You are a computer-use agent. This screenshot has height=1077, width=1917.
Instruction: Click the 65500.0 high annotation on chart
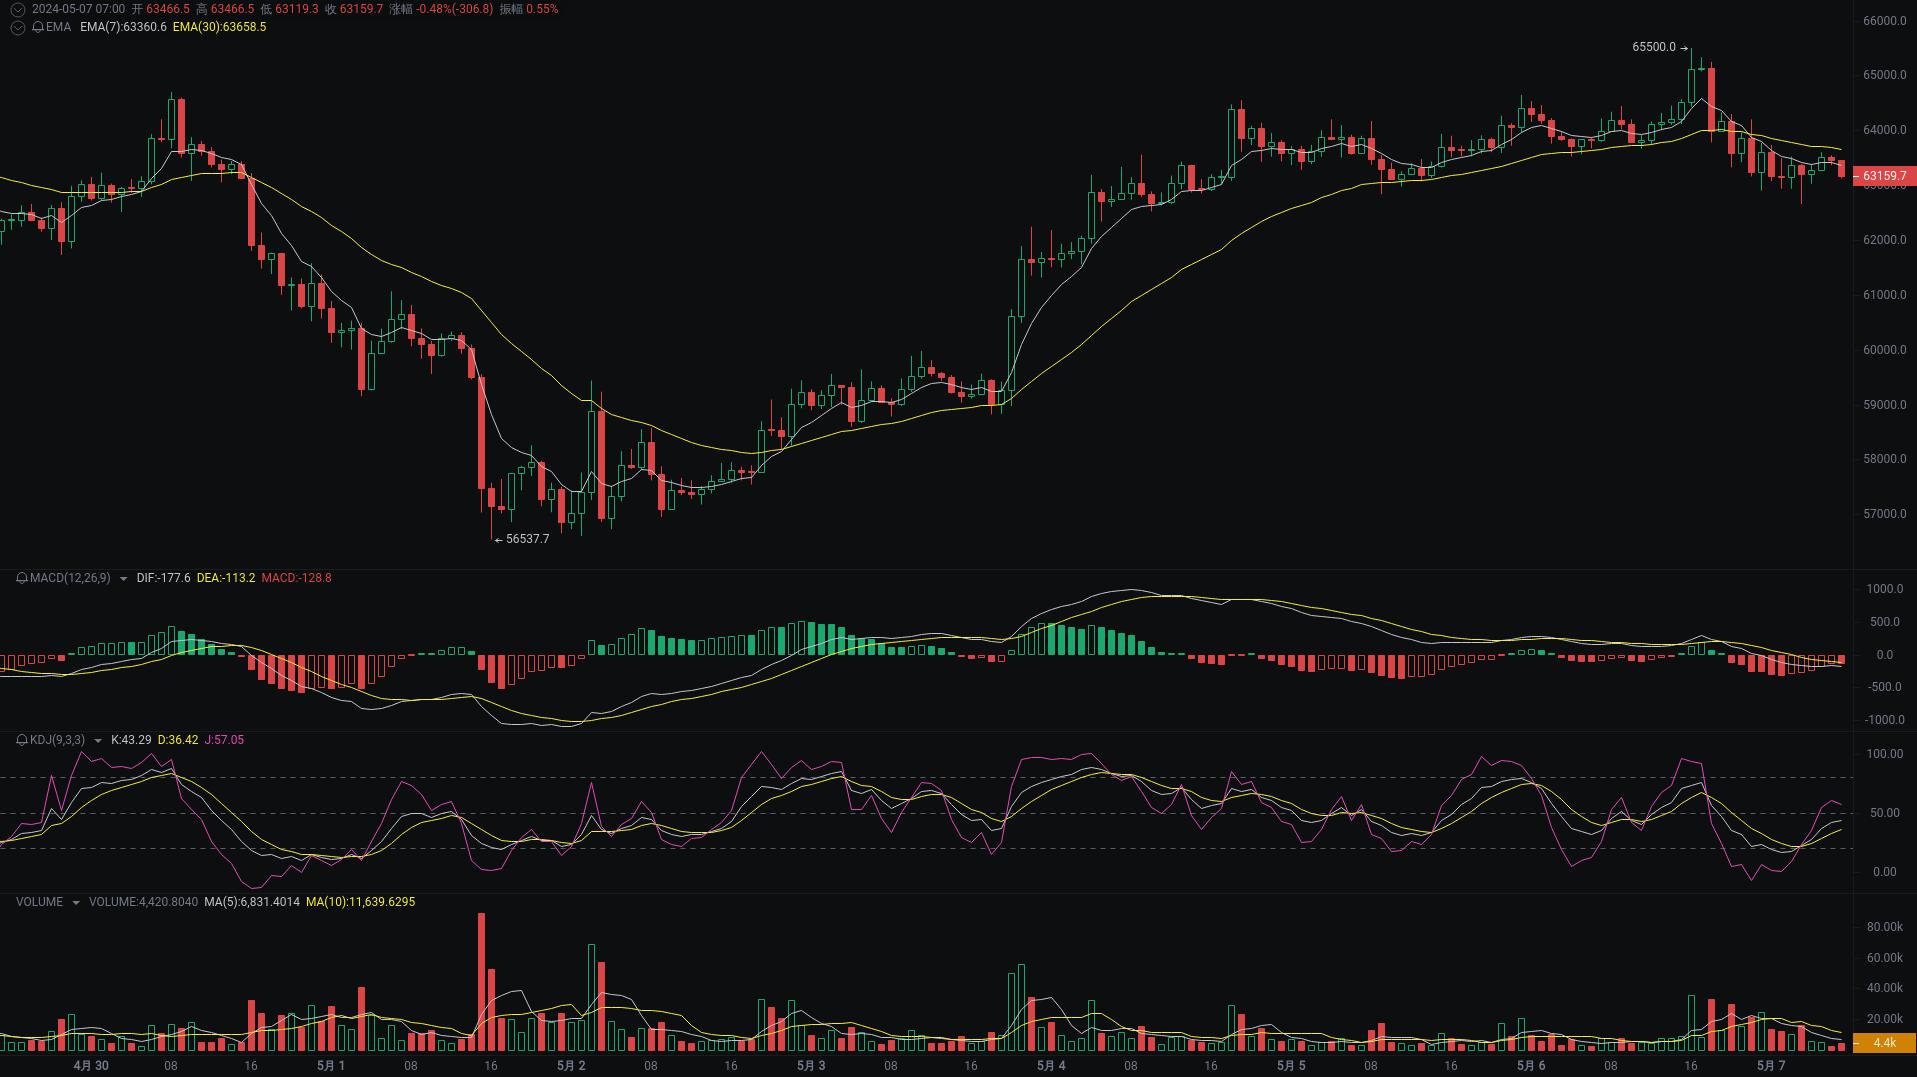click(1653, 46)
